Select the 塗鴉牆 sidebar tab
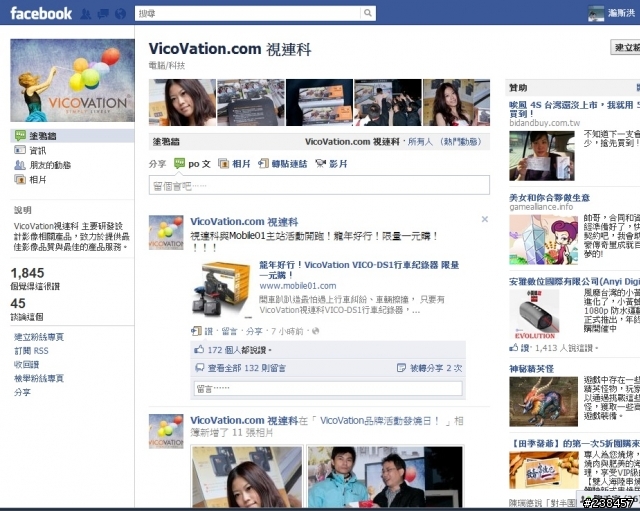 (72, 136)
